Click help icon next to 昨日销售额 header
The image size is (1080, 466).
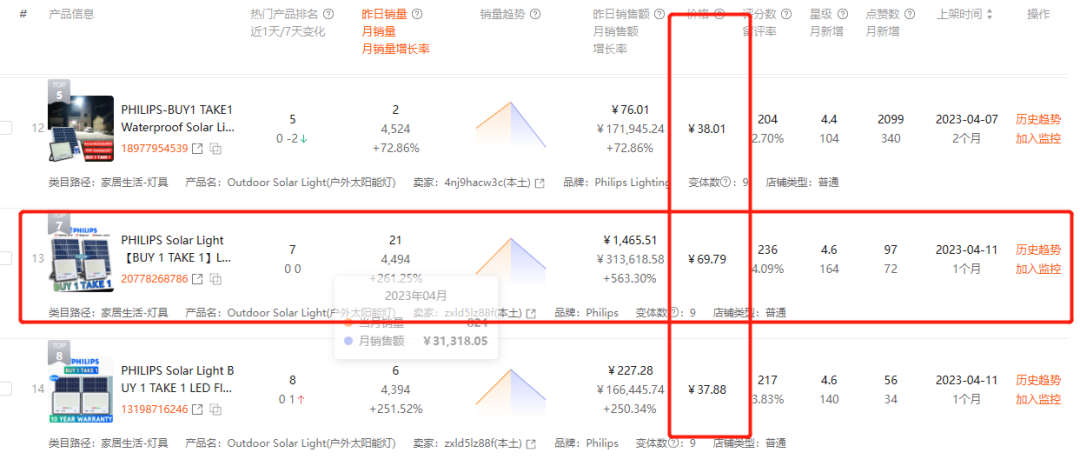click(659, 14)
